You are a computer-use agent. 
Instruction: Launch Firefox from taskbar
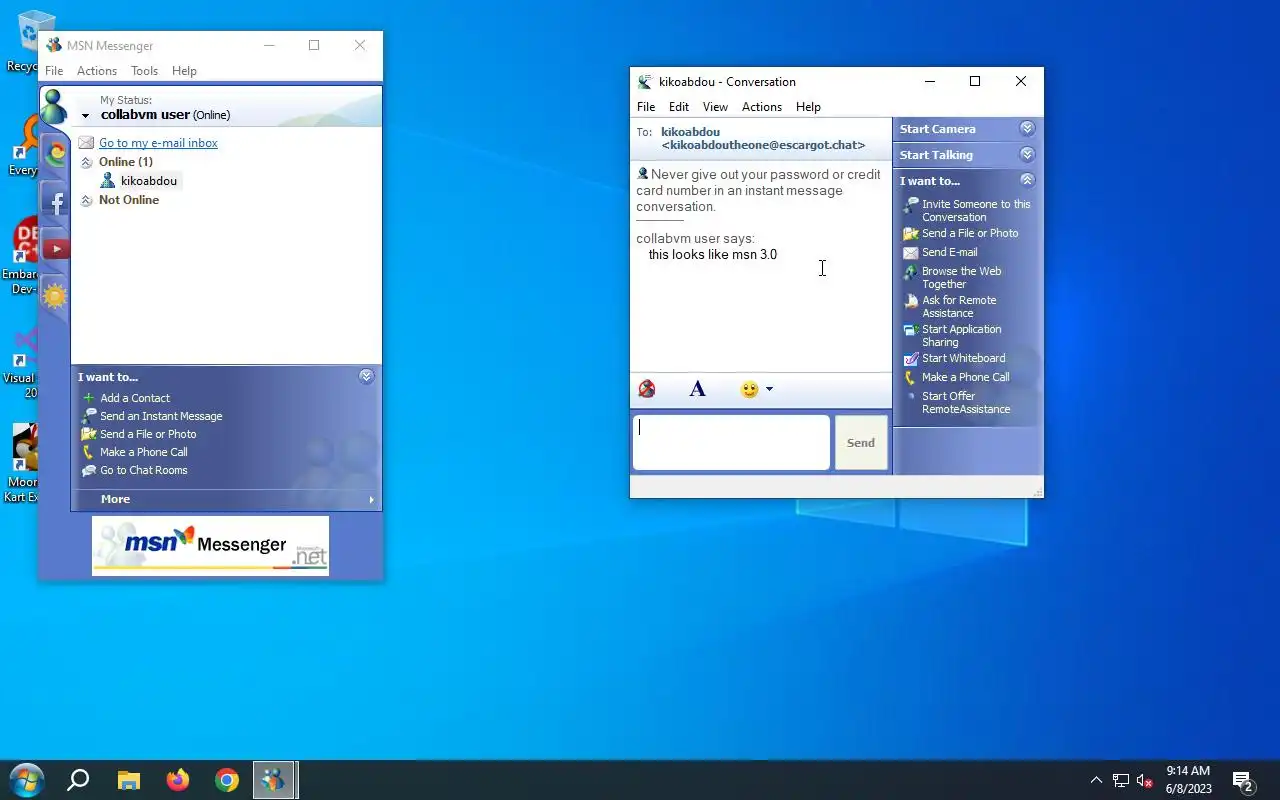click(x=178, y=780)
